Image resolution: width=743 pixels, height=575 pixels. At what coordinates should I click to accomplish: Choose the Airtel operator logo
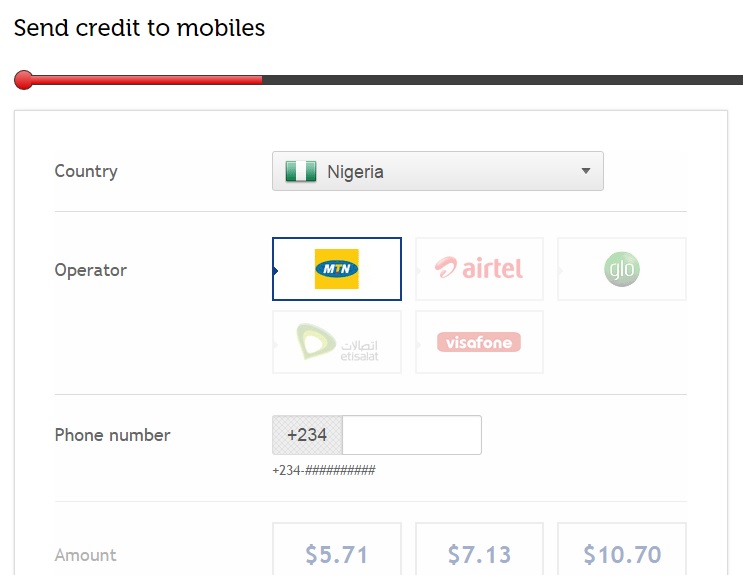point(479,269)
